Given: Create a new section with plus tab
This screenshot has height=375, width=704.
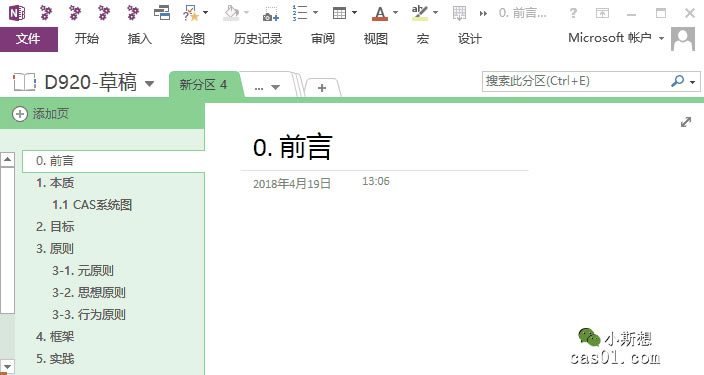Looking at the screenshot, I should coord(322,88).
